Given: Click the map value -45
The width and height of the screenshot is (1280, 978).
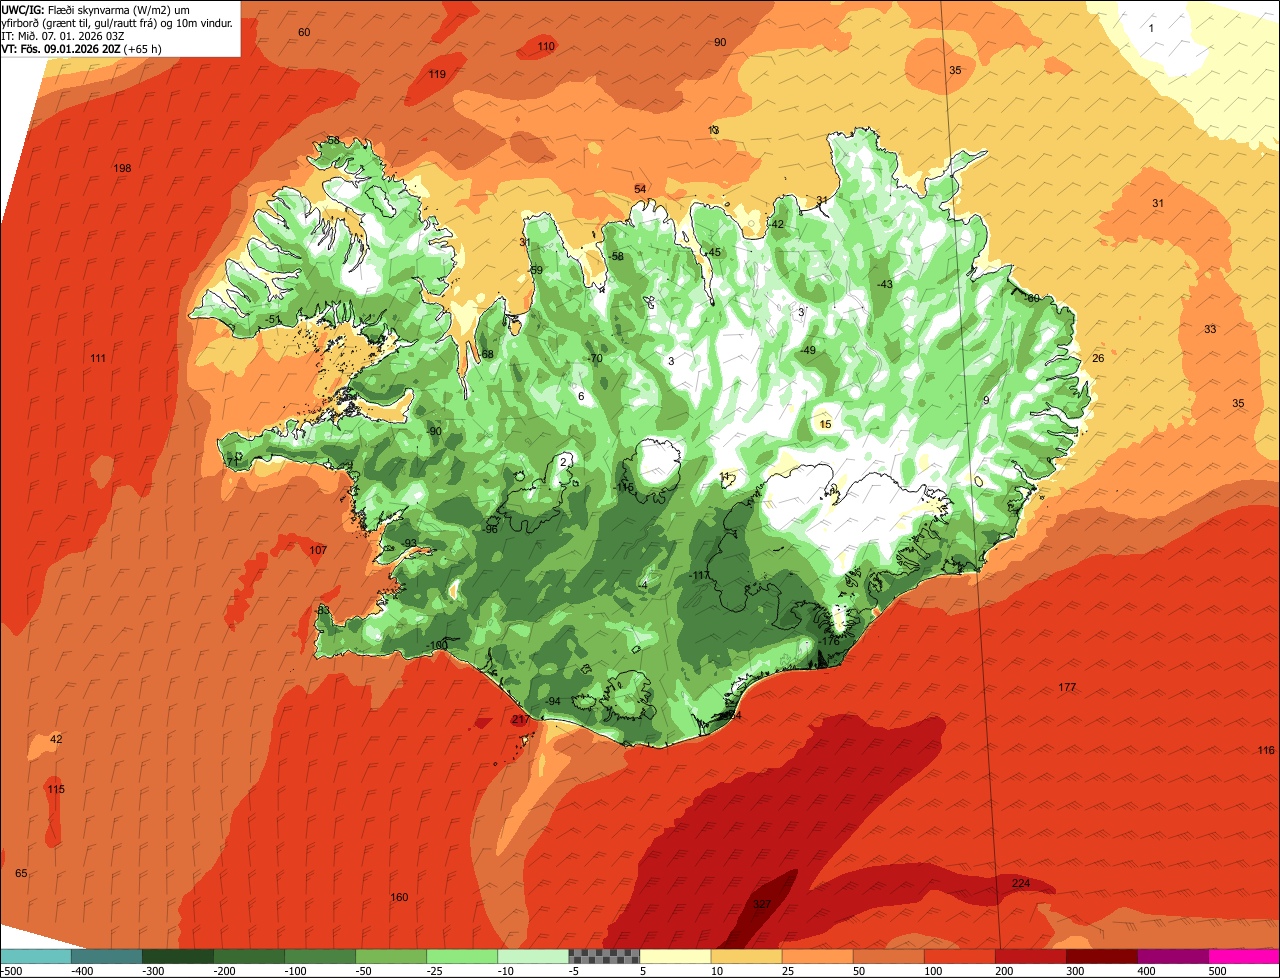Looking at the screenshot, I should (x=713, y=252).
